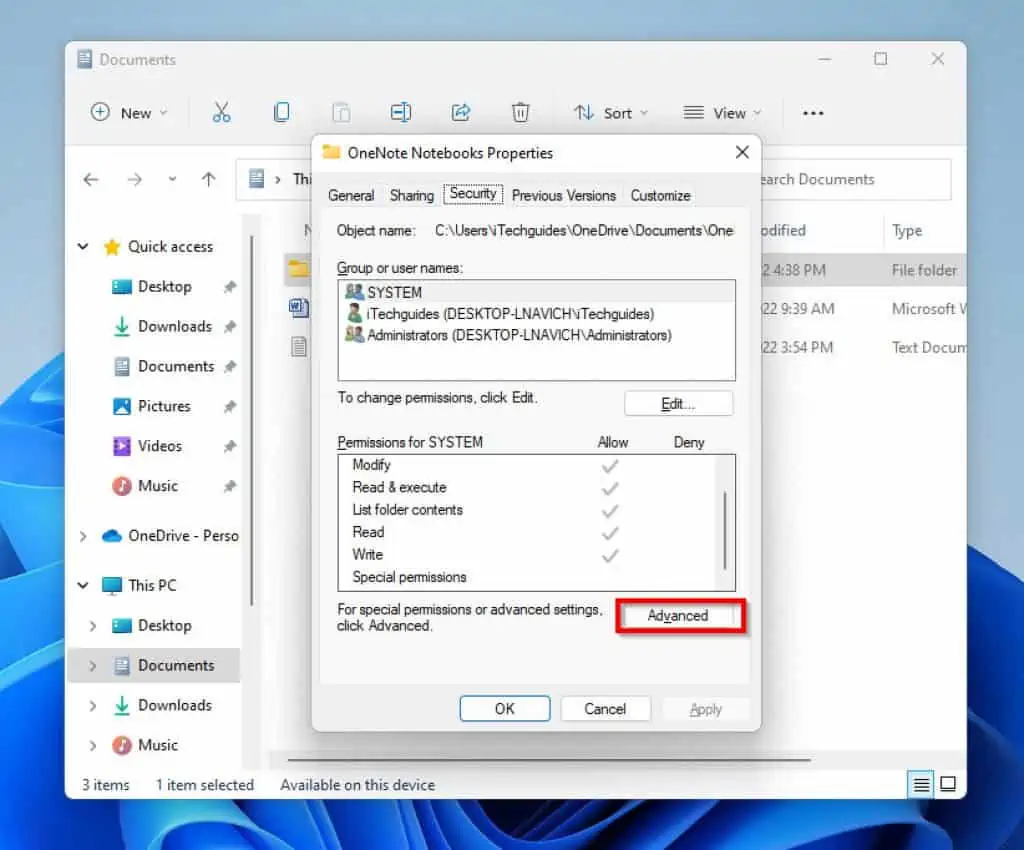Switch to the Sharing tab

pos(411,195)
